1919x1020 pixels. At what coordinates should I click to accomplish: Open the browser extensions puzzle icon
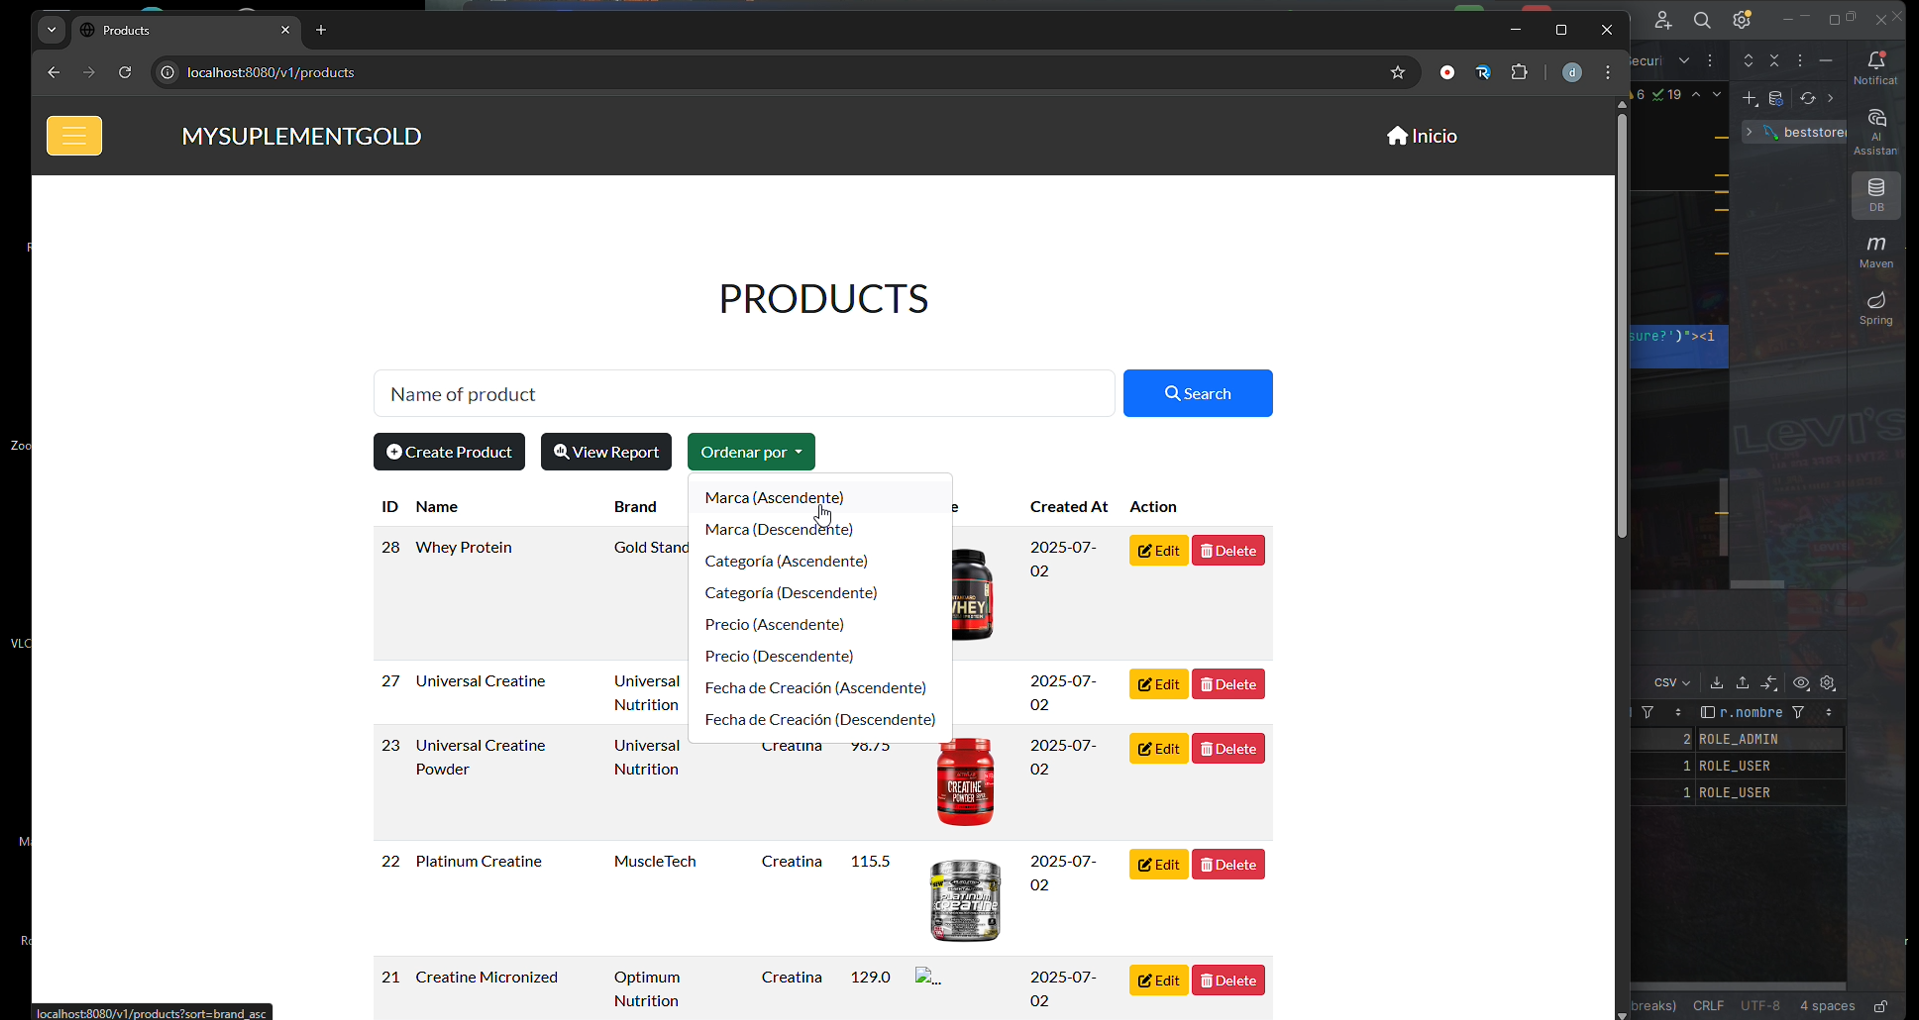coord(1519,73)
